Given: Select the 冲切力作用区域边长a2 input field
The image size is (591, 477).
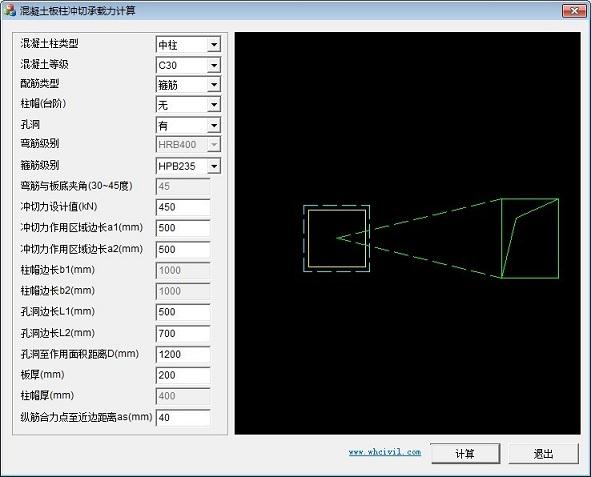Looking at the screenshot, I should pos(183,249).
